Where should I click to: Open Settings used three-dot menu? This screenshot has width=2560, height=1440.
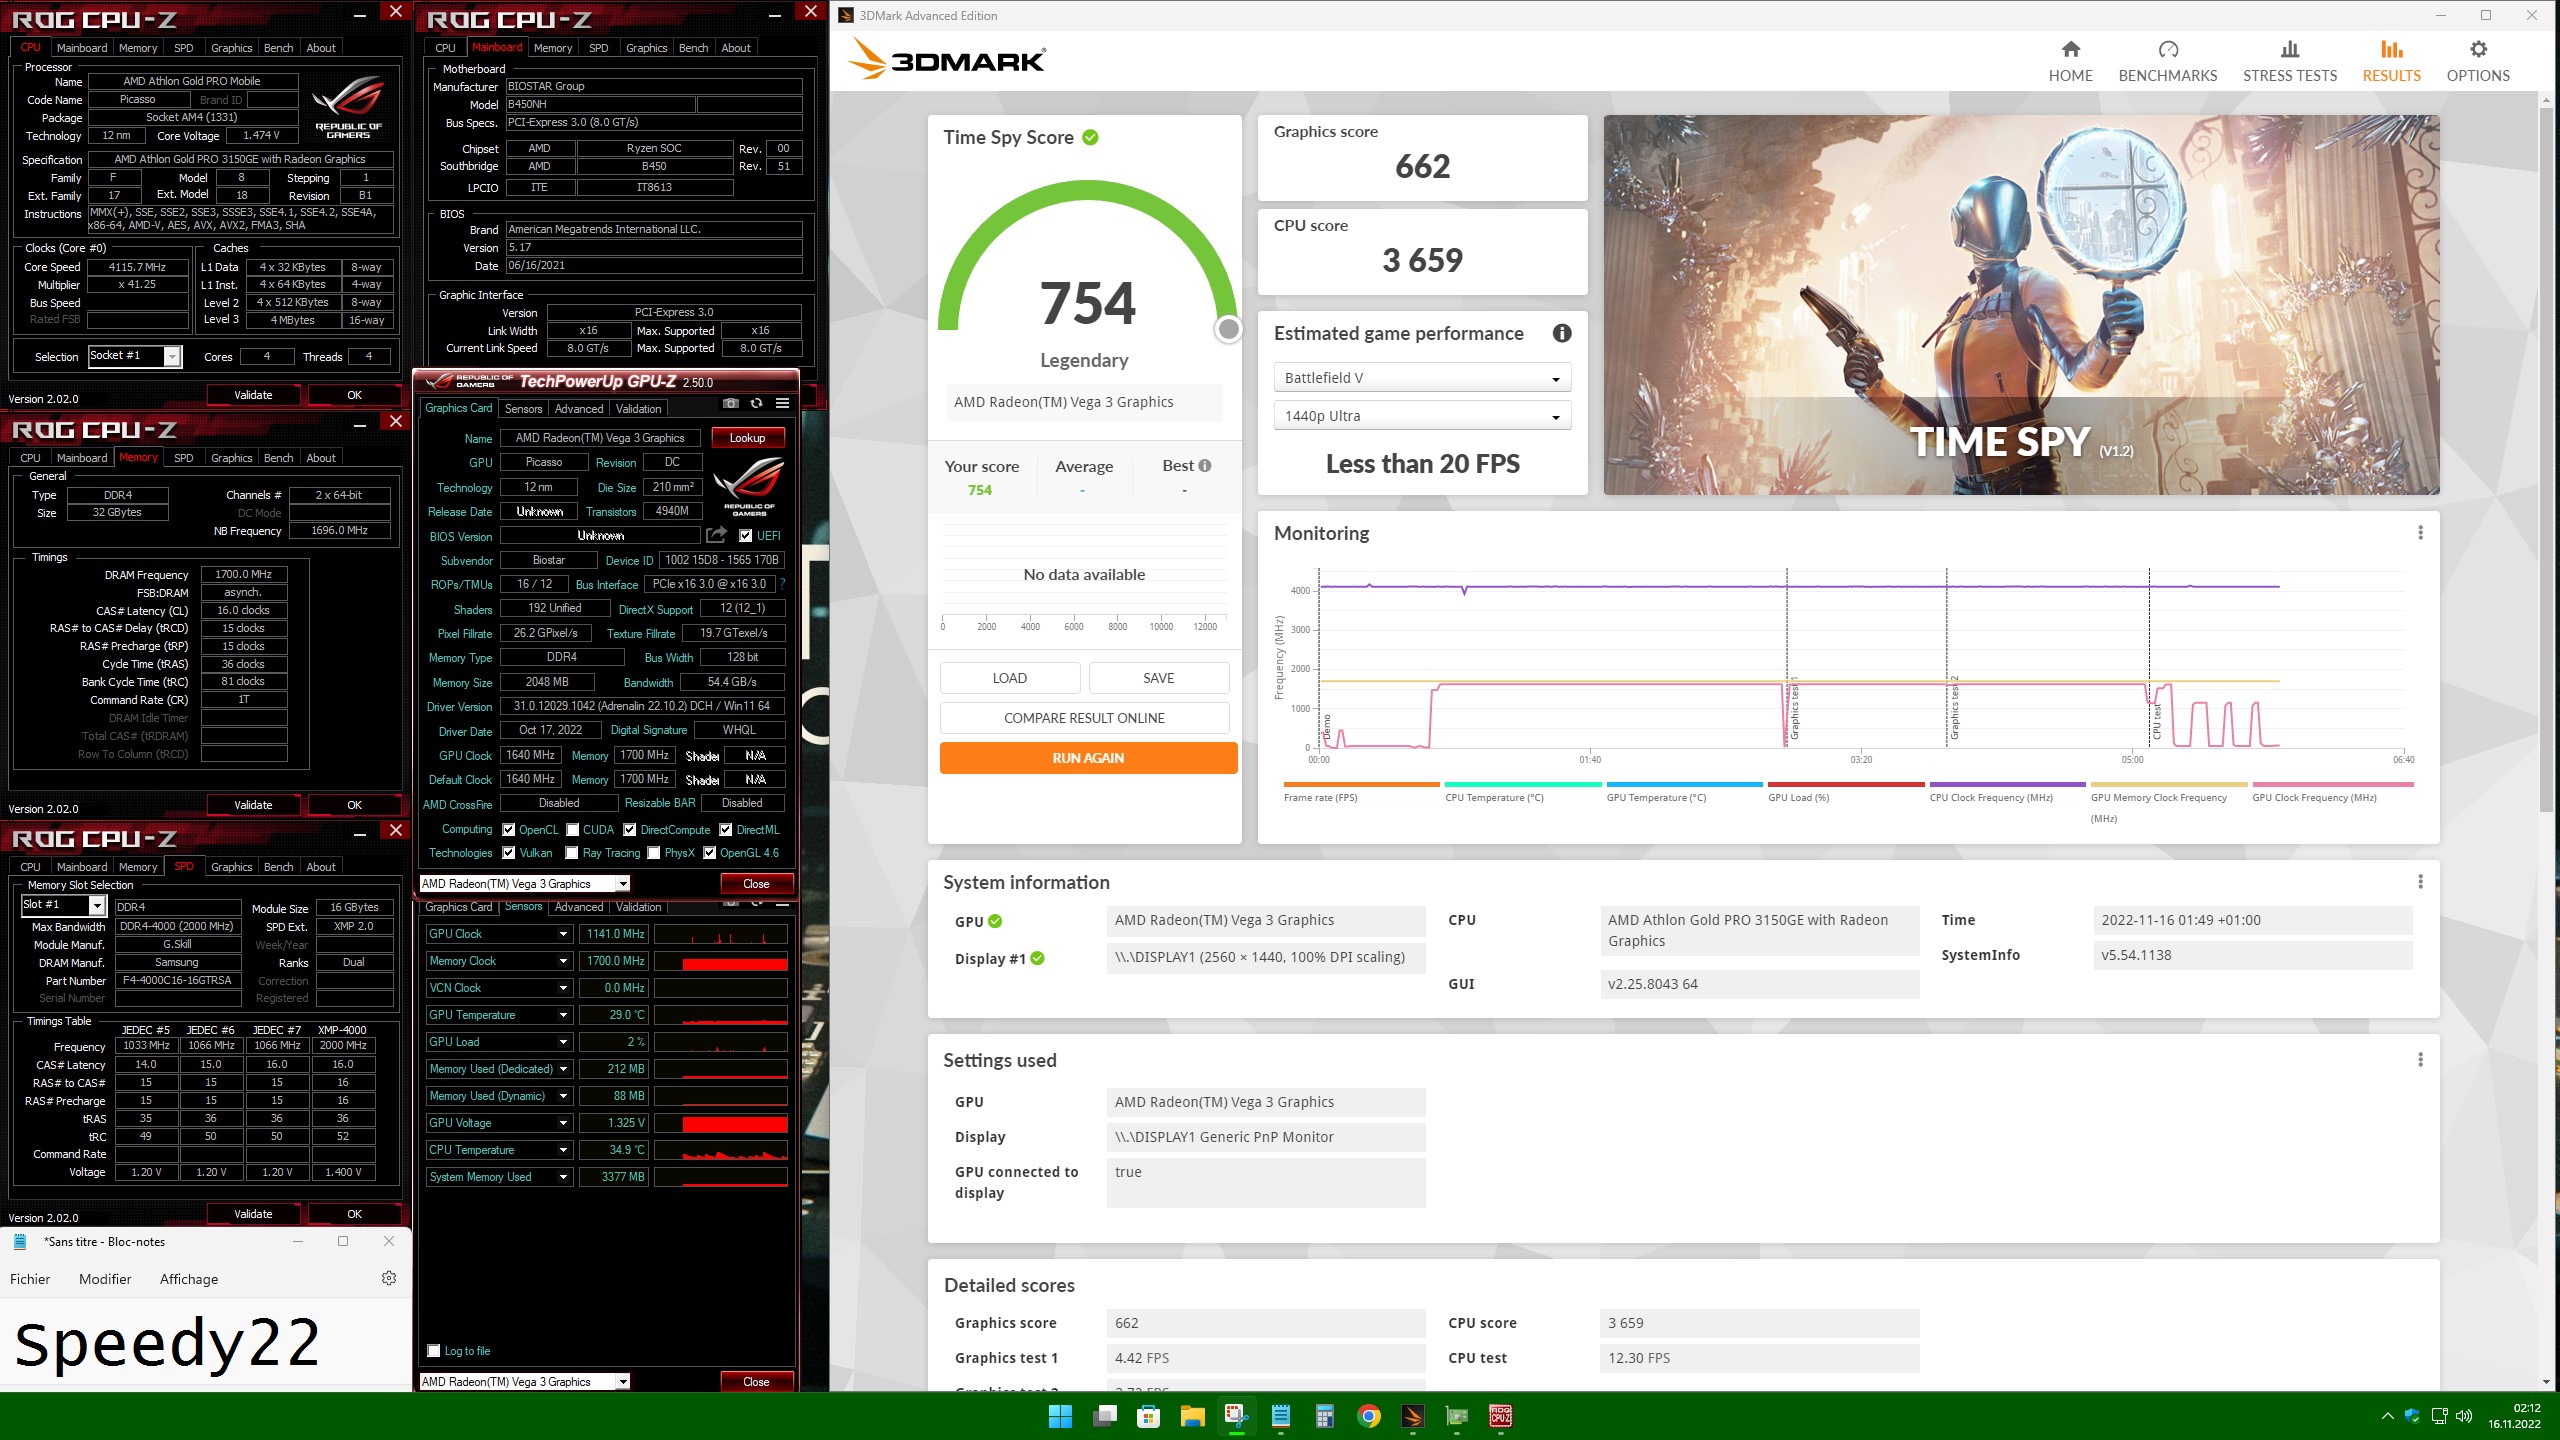coord(2420,1060)
